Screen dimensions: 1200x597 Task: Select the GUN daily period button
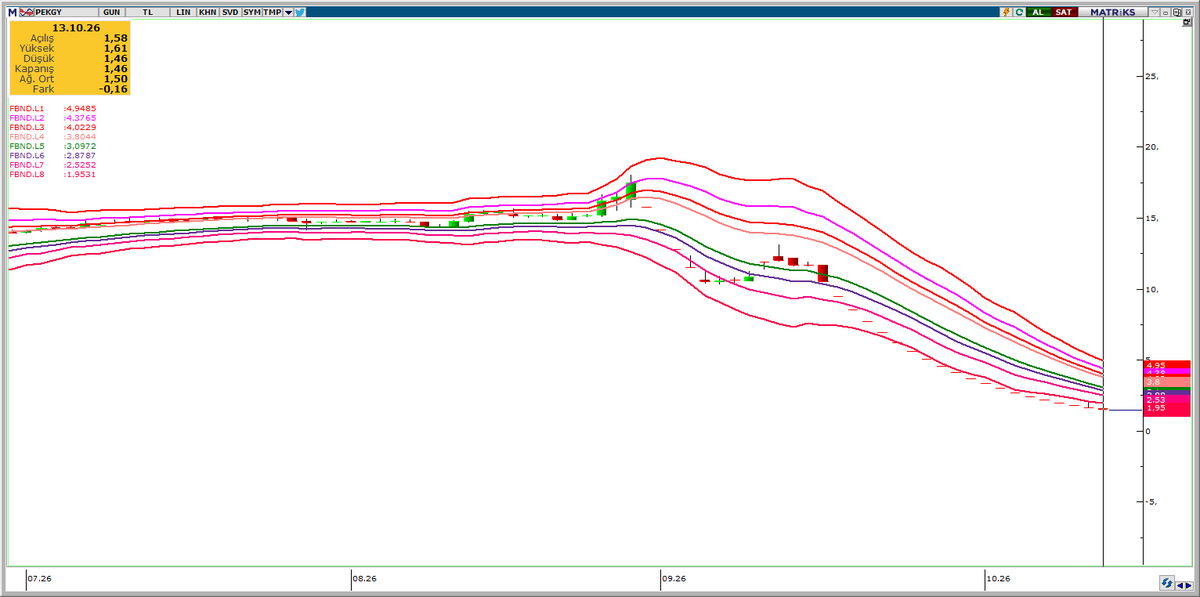tap(111, 12)
